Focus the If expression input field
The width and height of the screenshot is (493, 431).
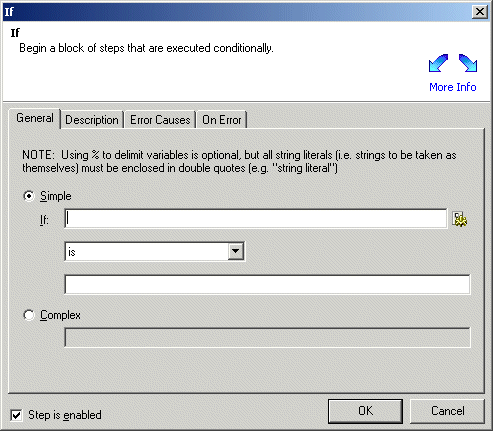(x=256, y=219)
